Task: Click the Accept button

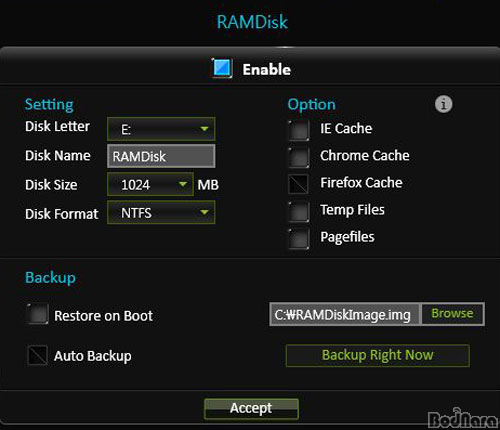Action: point(251,408)
